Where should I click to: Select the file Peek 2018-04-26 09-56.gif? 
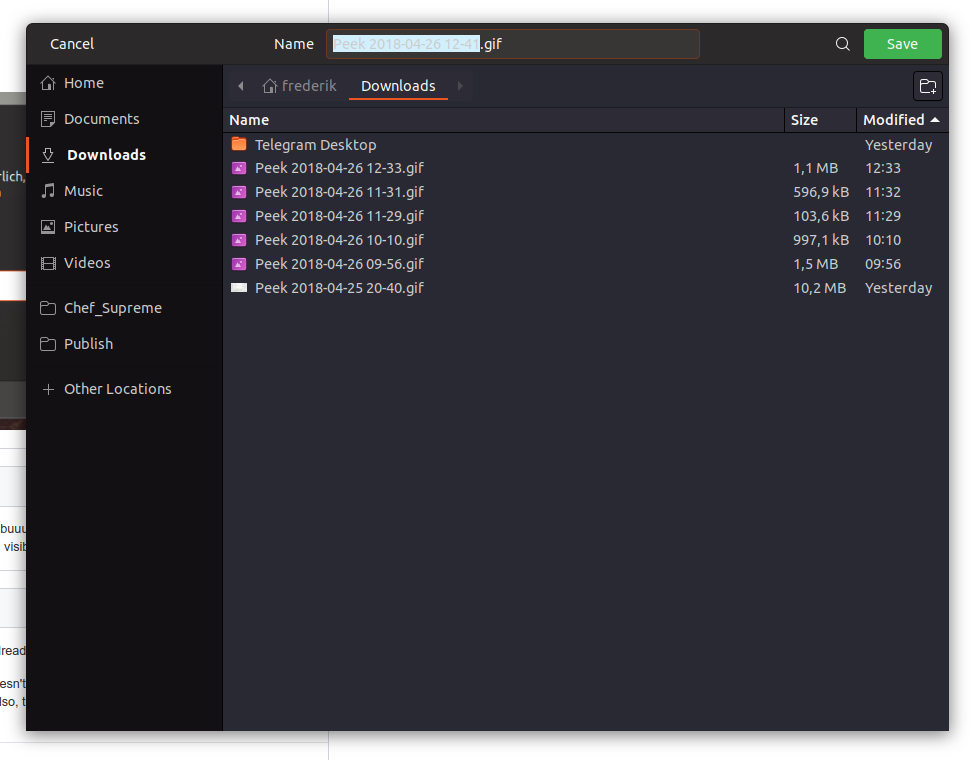(x=585, y=264)
